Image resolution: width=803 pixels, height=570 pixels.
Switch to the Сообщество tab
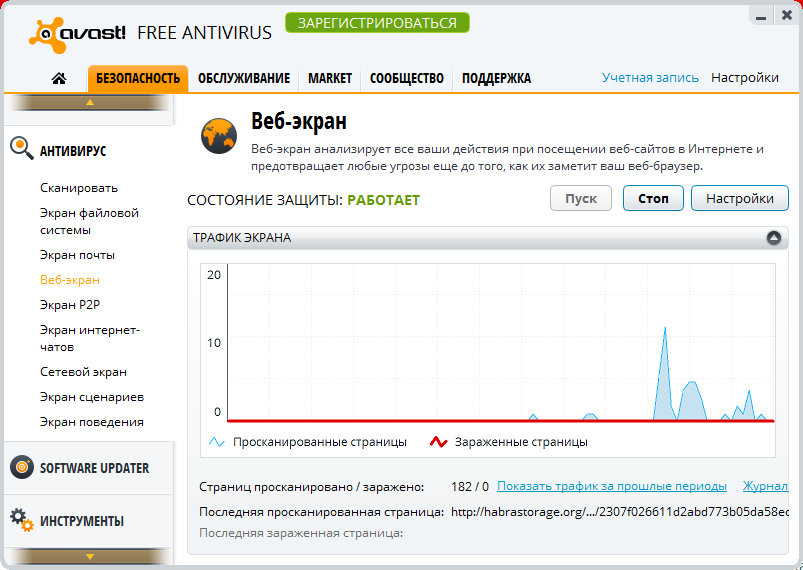407,78
